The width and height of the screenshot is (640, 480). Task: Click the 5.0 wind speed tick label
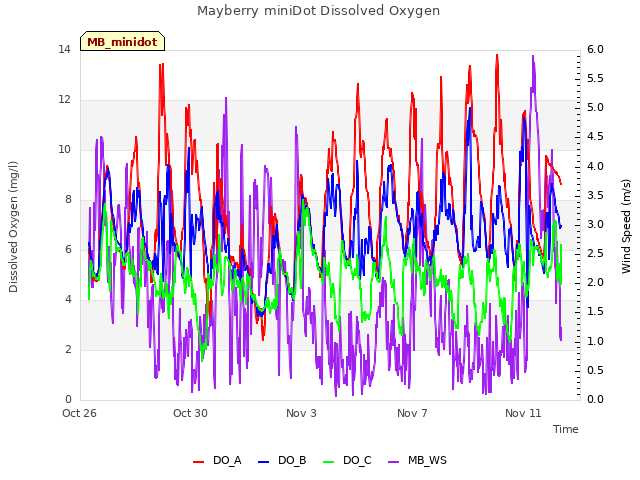click(595, 108)
